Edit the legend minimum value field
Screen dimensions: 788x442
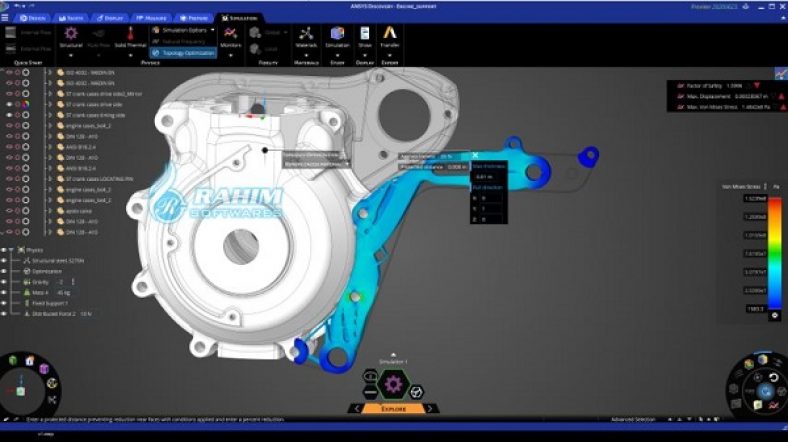755,308
